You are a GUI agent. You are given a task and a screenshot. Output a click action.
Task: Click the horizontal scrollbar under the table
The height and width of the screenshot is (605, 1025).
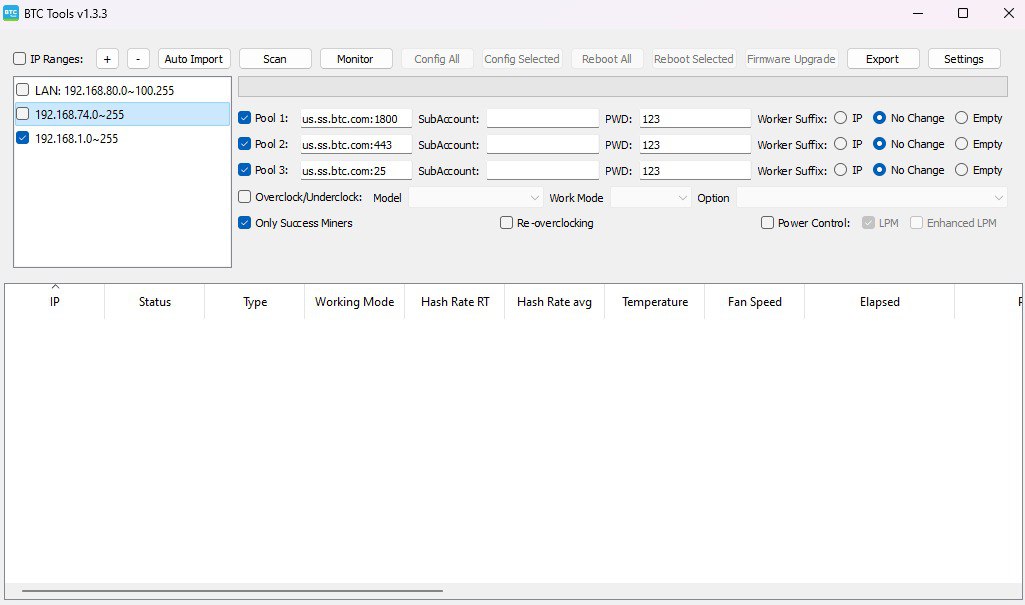tap(232, 590)
